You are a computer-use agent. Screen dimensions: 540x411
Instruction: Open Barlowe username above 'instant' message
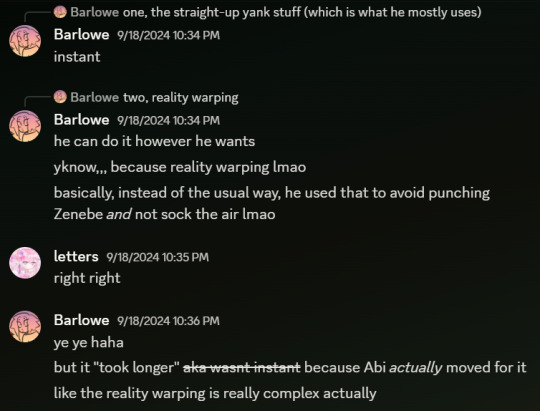pos(81,35)
